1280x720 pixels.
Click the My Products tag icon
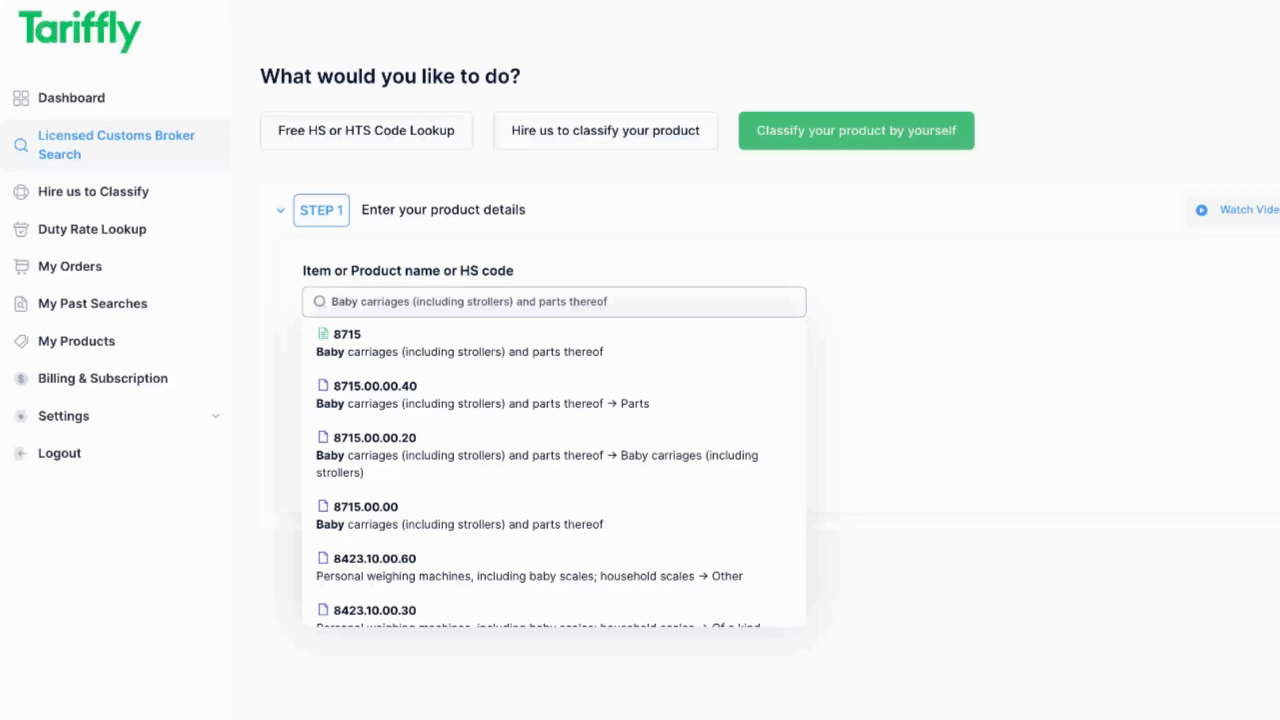tap(20, 341)
